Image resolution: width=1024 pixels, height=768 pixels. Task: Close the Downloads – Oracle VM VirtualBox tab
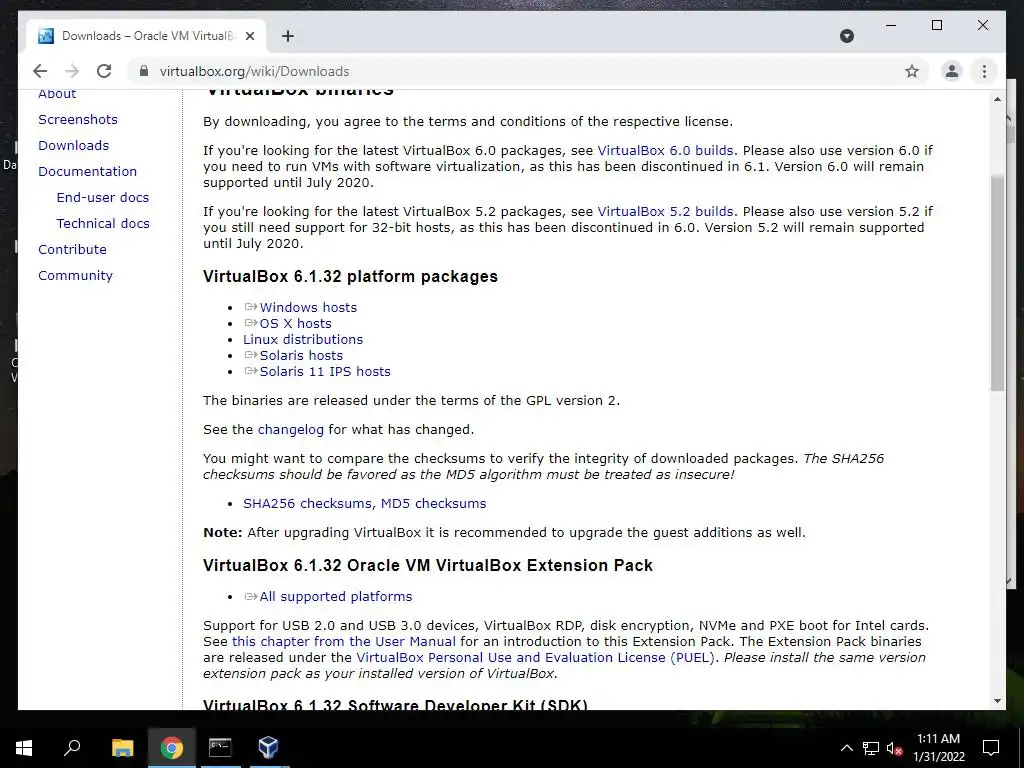[249, 36]
